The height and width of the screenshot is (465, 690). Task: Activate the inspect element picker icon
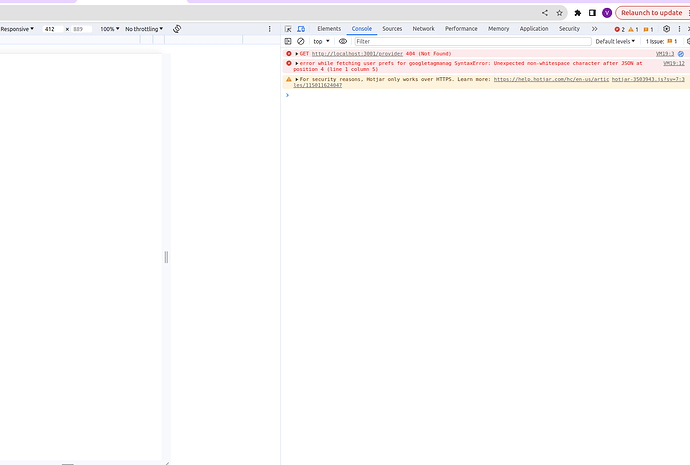(x=288, y=29)
